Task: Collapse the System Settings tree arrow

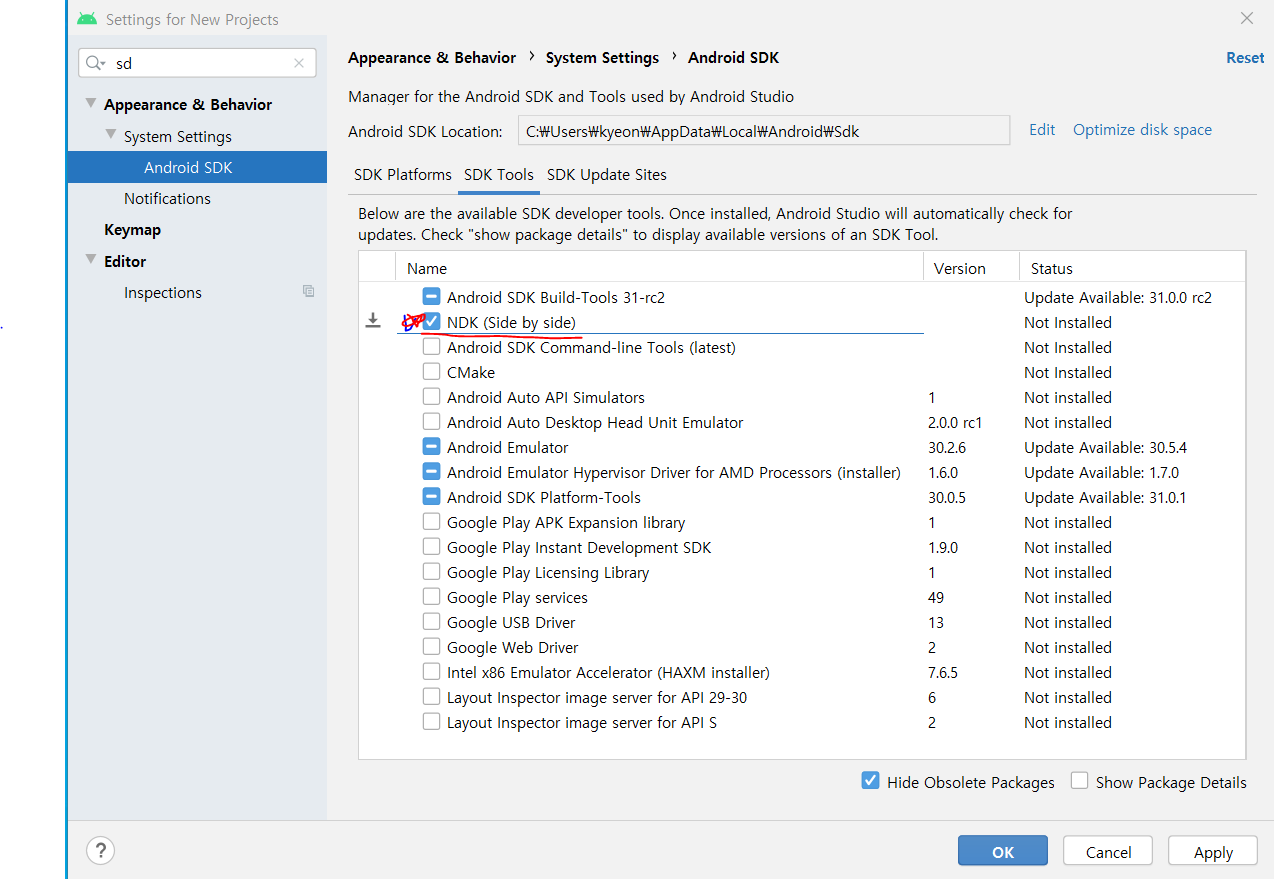Action: tap(112, 135)
